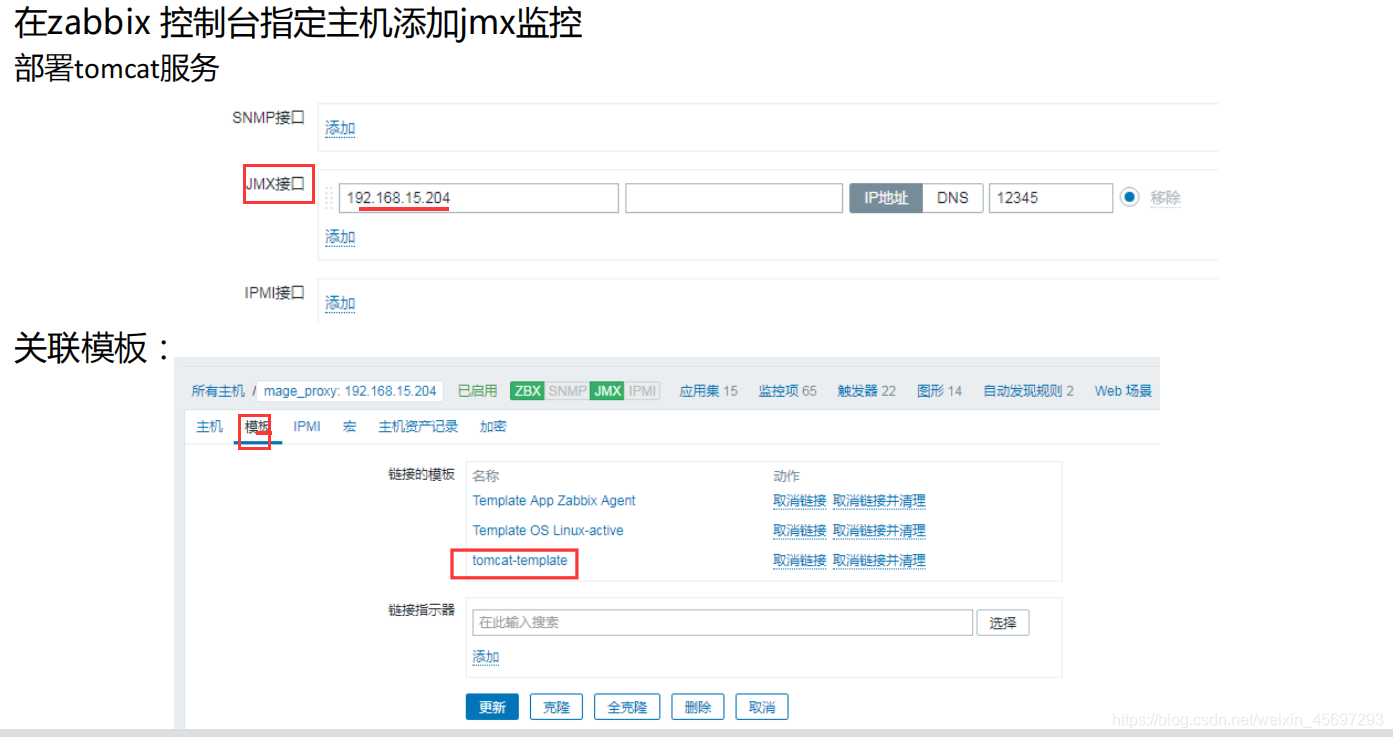Screen dimensions: 1393x738
Task: Click the empty JMX DNS name field
Action: 734,198
